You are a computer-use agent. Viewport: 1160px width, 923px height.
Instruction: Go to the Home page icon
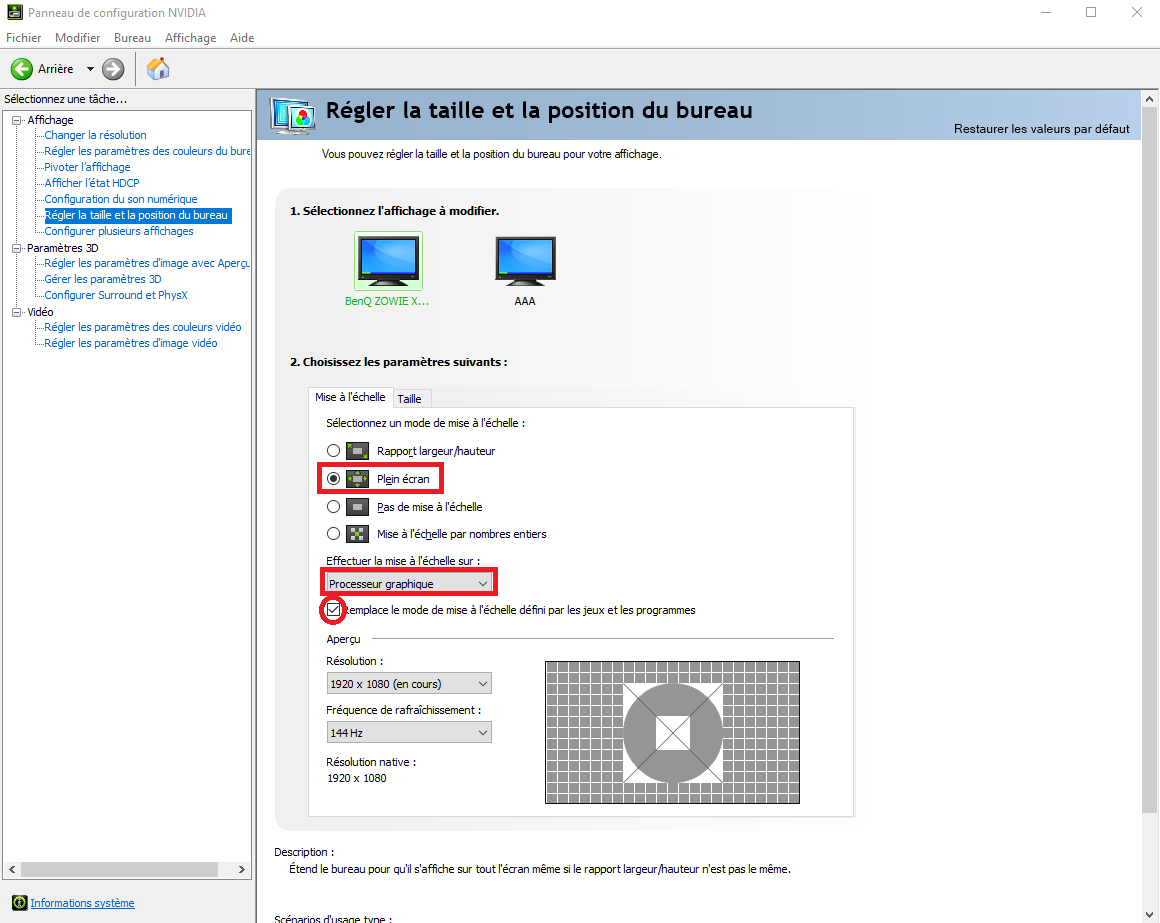pos(158,69)
